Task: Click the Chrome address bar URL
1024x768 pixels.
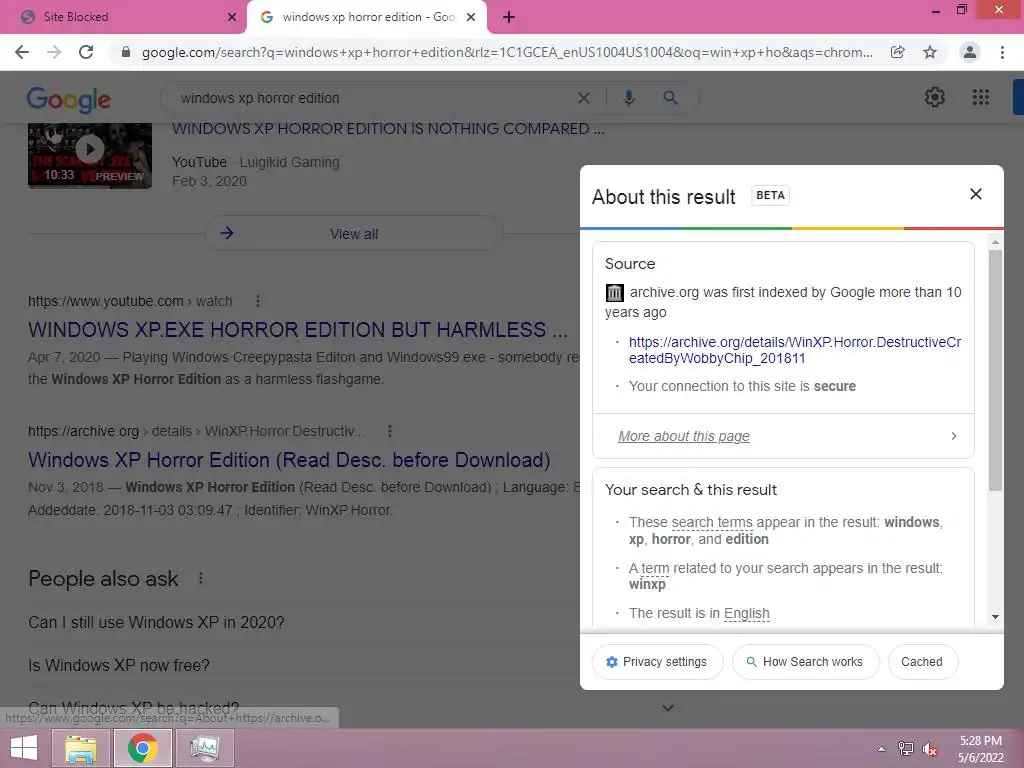Action: click(x=507, y=52)
